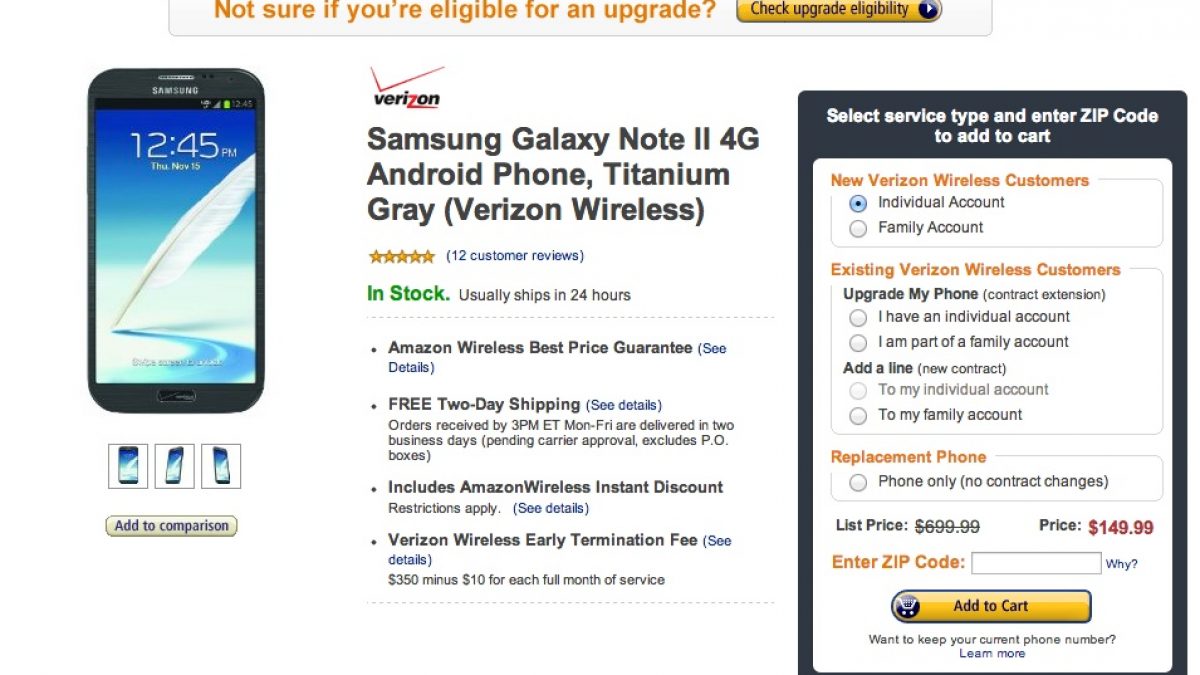
Task: Select "To my family account" add a line option
Action: coord(858,415)
